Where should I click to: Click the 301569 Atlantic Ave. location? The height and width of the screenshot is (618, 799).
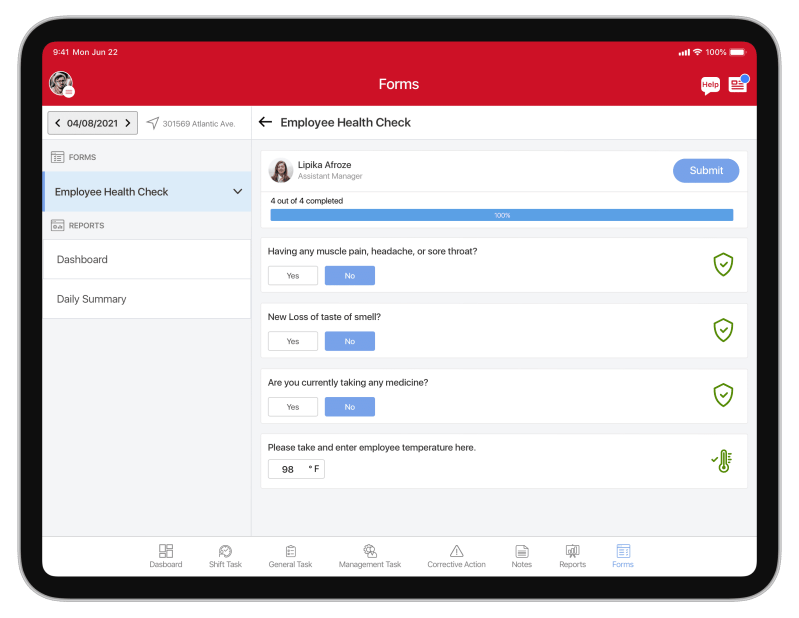click(199, 124)
